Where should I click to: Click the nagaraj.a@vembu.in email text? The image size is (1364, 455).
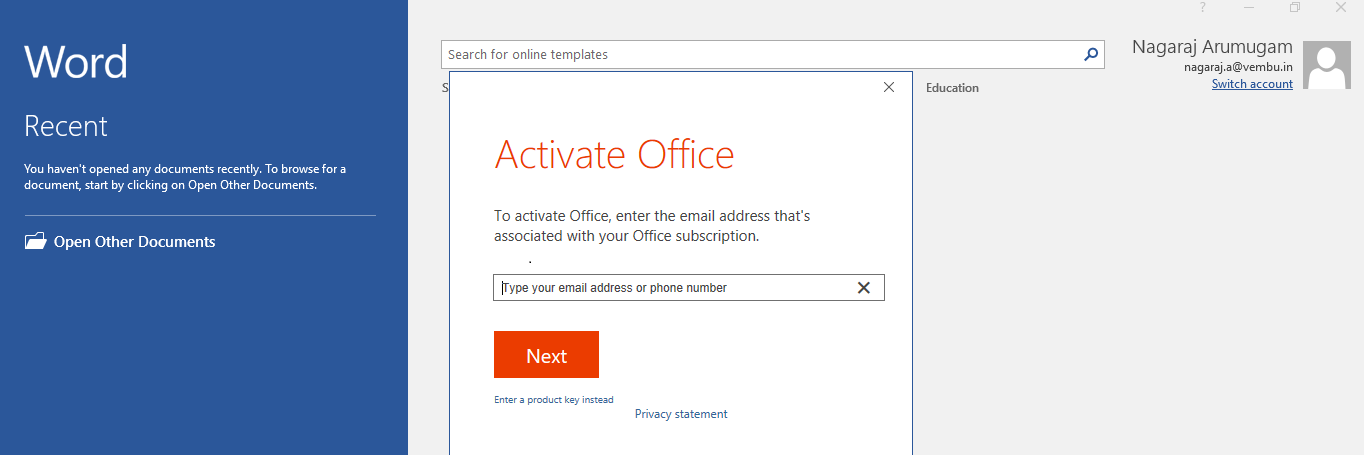coord(1238,67)
